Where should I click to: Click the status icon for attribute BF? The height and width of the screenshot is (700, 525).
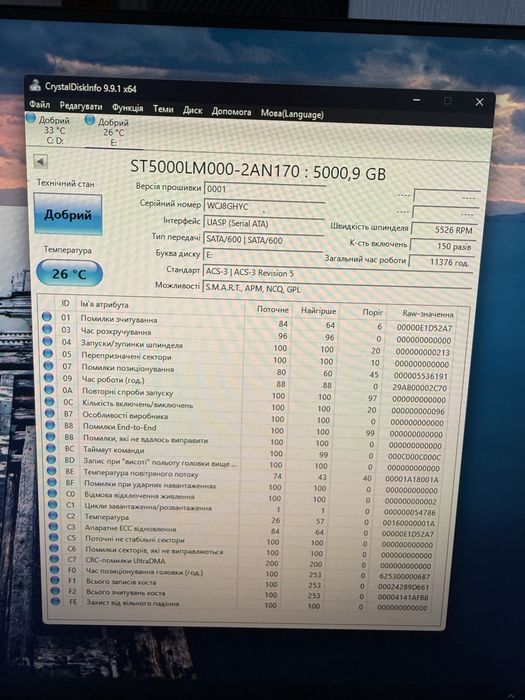pyautogui.click(x=52, y=482)
